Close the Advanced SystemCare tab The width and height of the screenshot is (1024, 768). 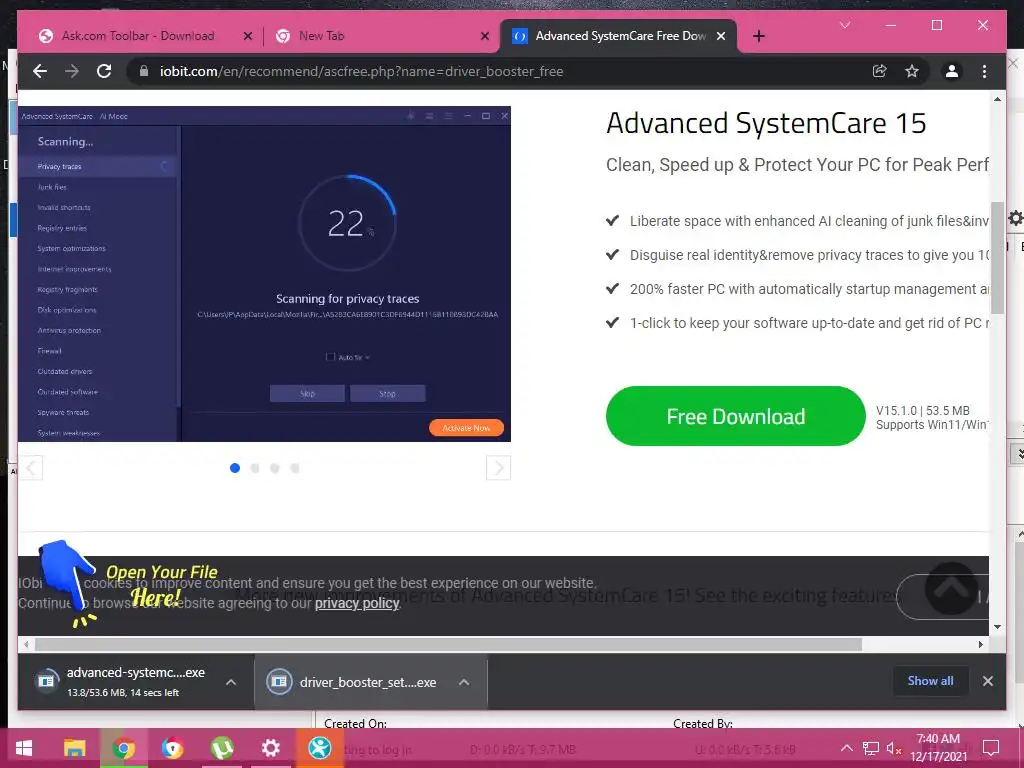(x=720, y=36)
